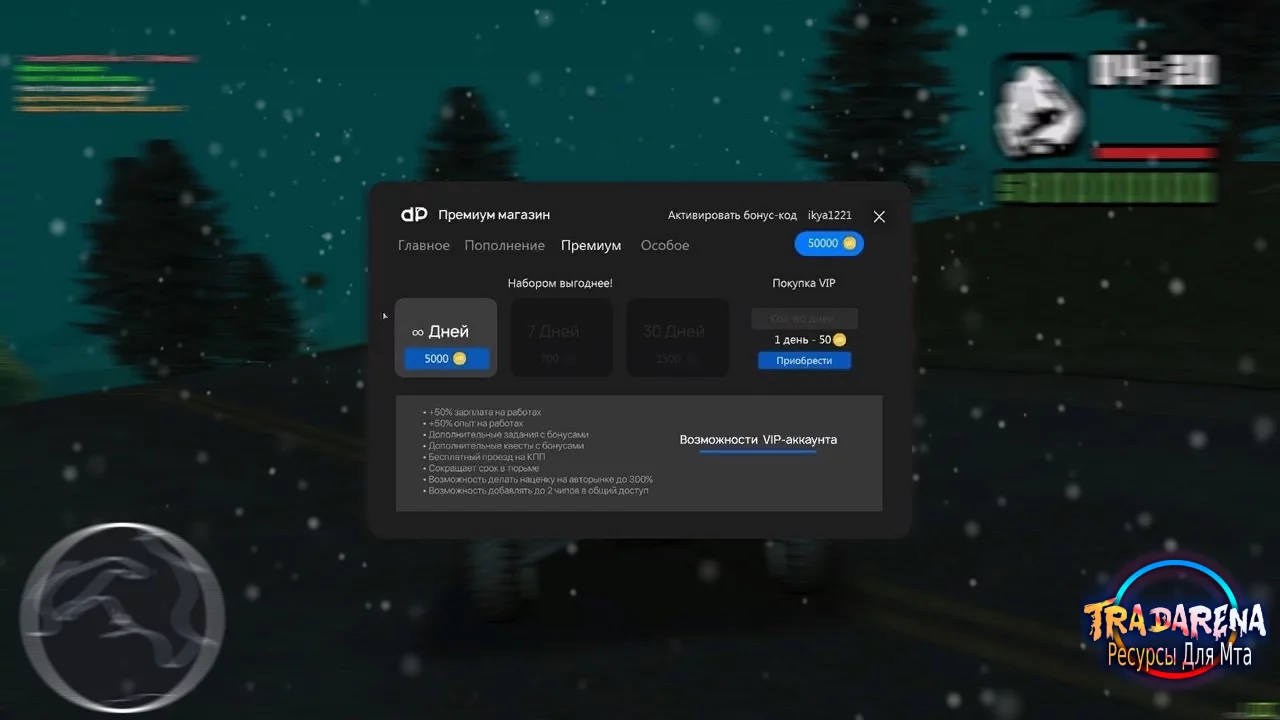1280x720 pixels.
Task: Select the Премиум tab
Action: pos(591,245)
